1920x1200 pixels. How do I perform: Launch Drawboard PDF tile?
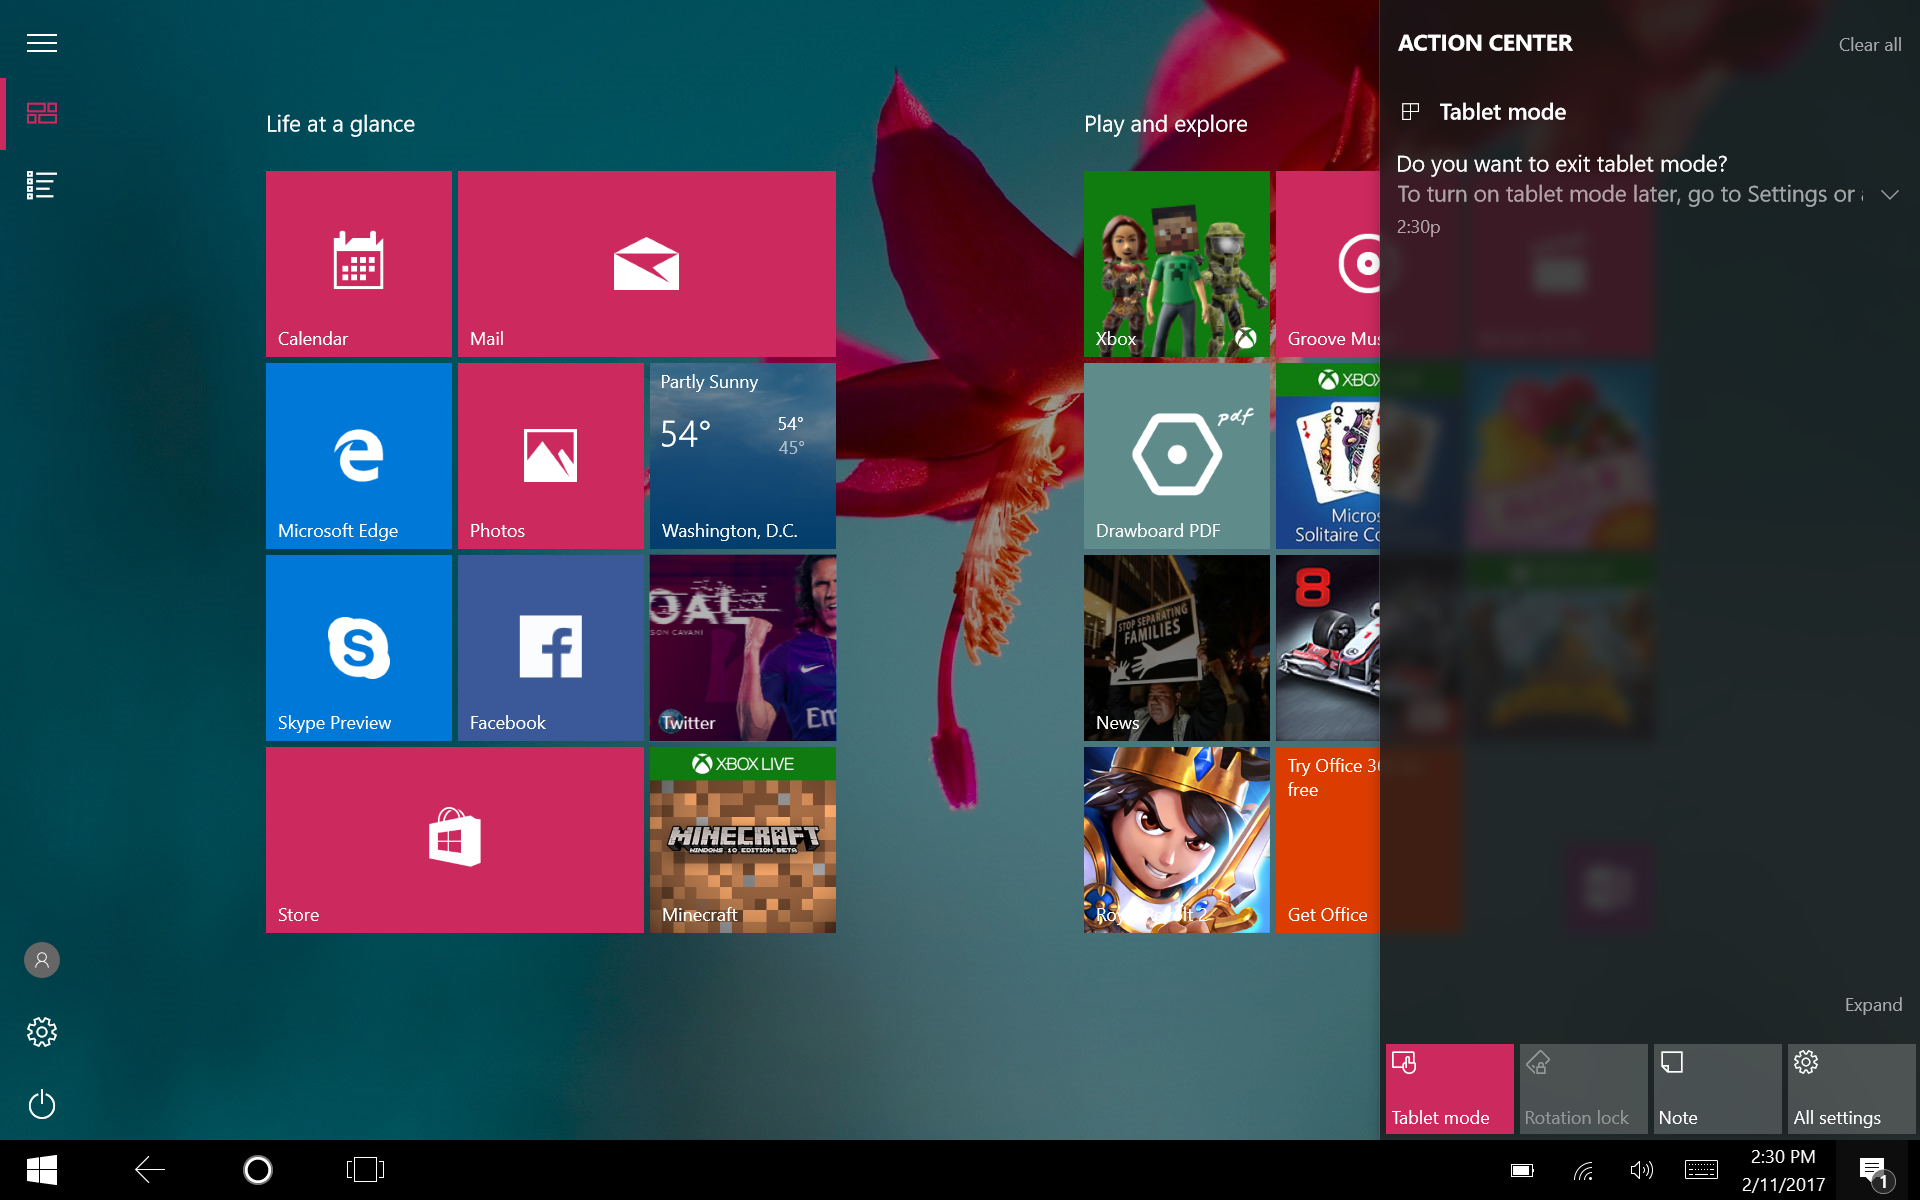coord(1176,456)
